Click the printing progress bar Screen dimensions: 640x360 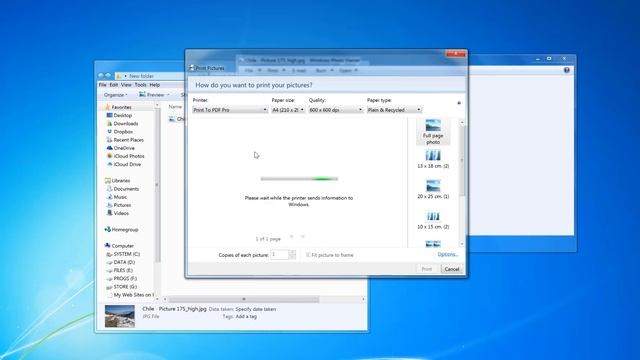[299, 179]
